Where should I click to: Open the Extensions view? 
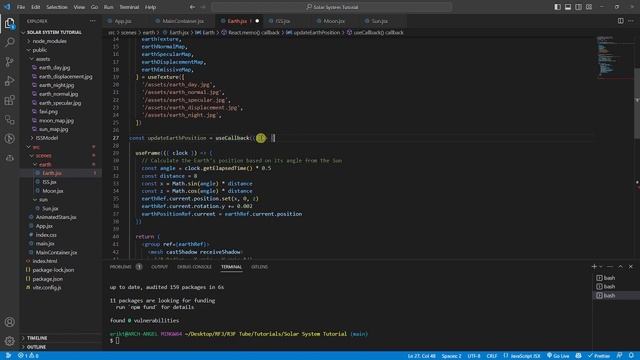pyautogui.click(x=9, y=100)
